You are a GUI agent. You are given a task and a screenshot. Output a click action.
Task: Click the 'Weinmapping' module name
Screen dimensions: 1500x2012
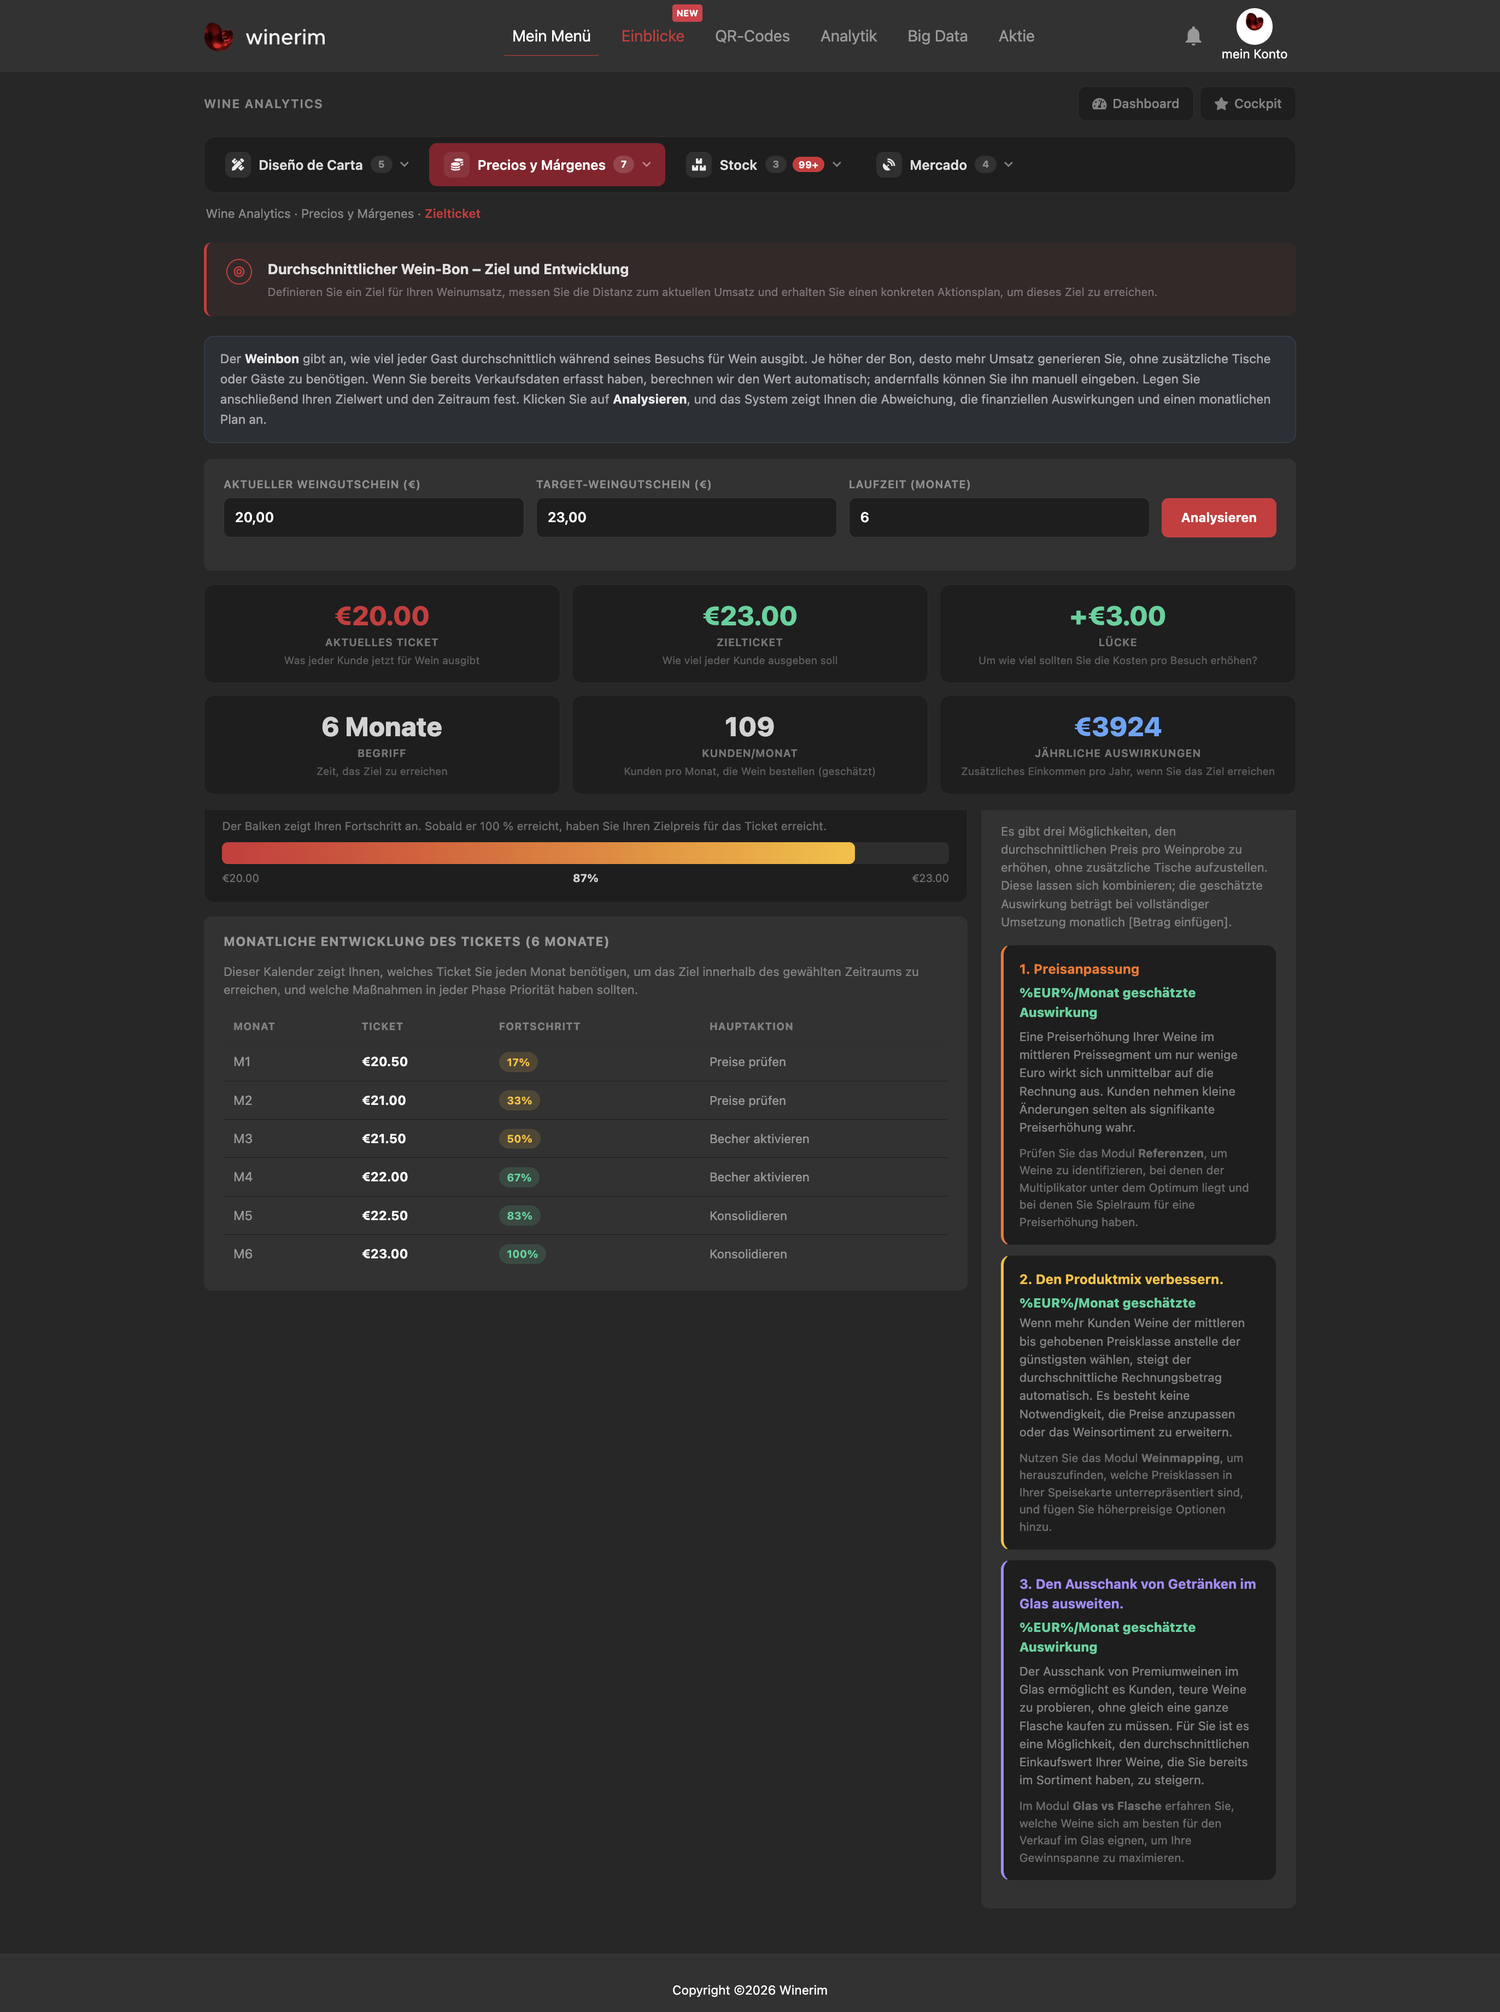click(1180, 1458)
